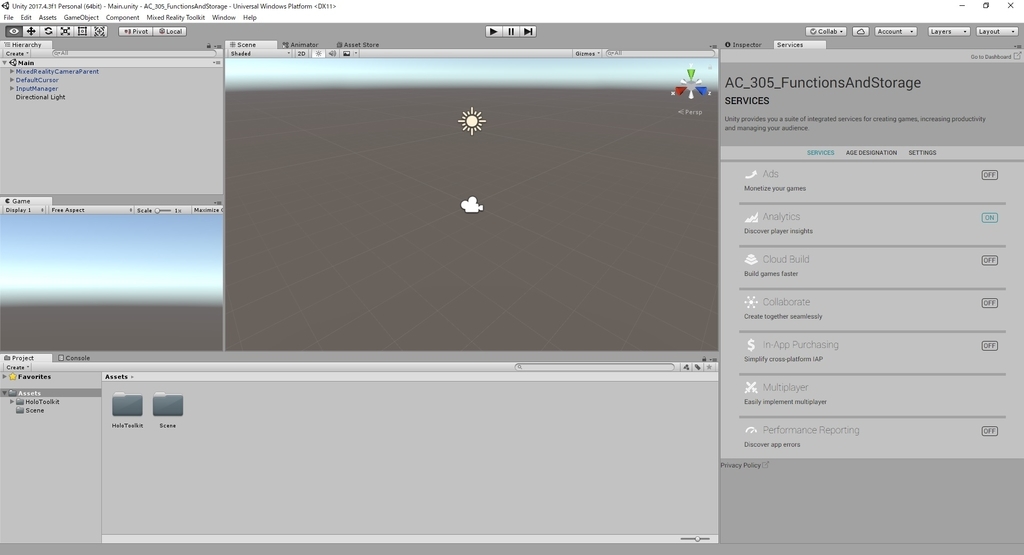Open the Layers dropdown
The image size is (1024, 555).
[x=948, y=31]
